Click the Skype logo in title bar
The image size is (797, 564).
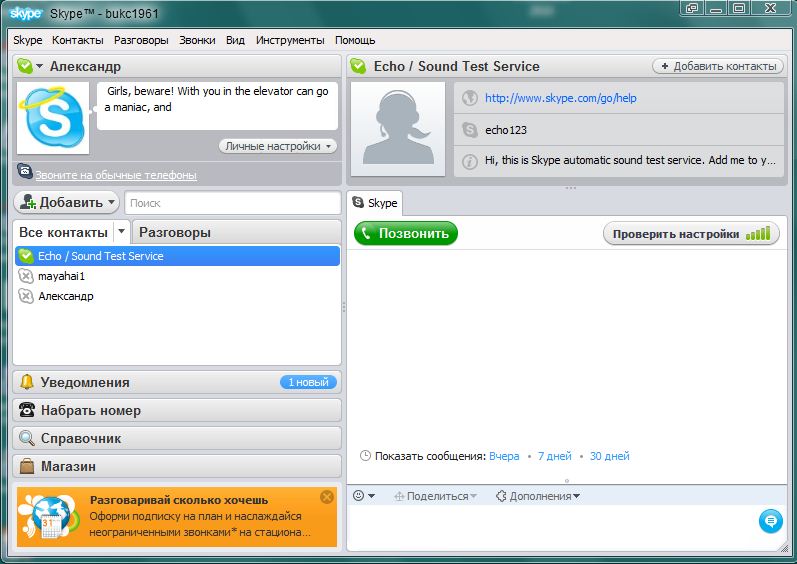tap(25, 13)
